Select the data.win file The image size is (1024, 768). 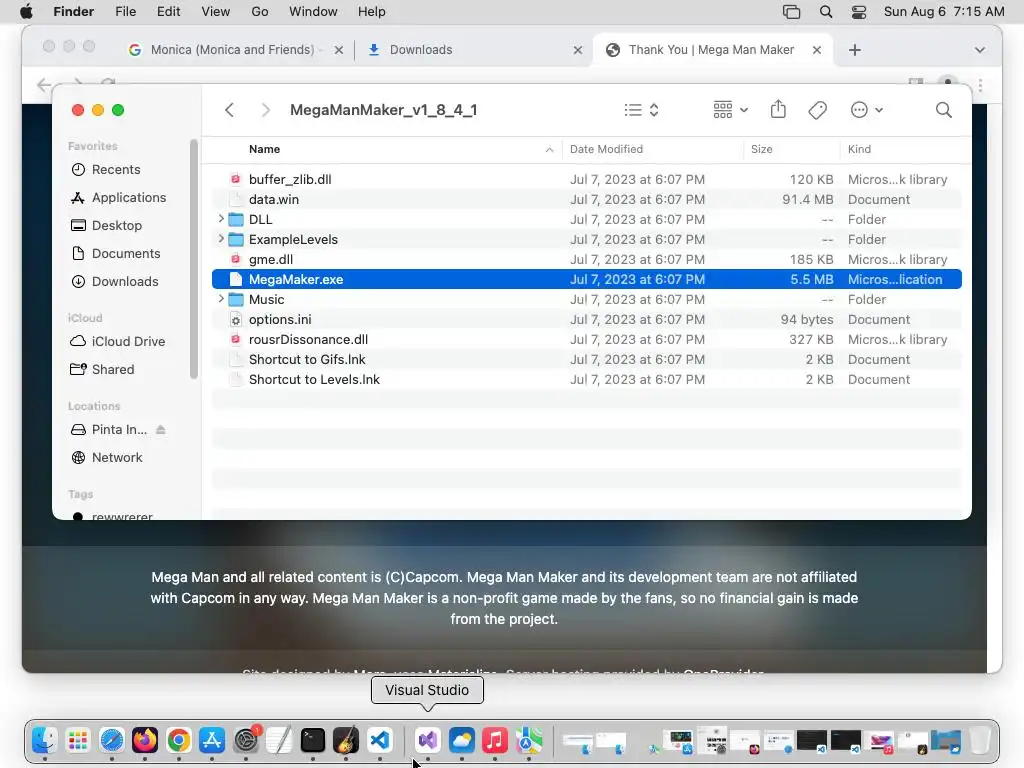click(x=586, y=199)
